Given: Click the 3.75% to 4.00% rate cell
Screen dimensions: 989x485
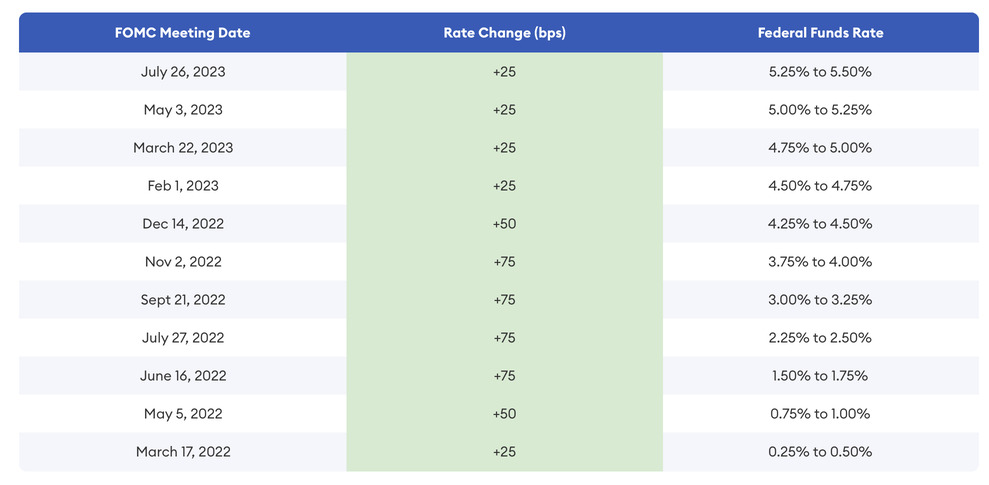Looking at the screenshot, I should tap(820, 261).
